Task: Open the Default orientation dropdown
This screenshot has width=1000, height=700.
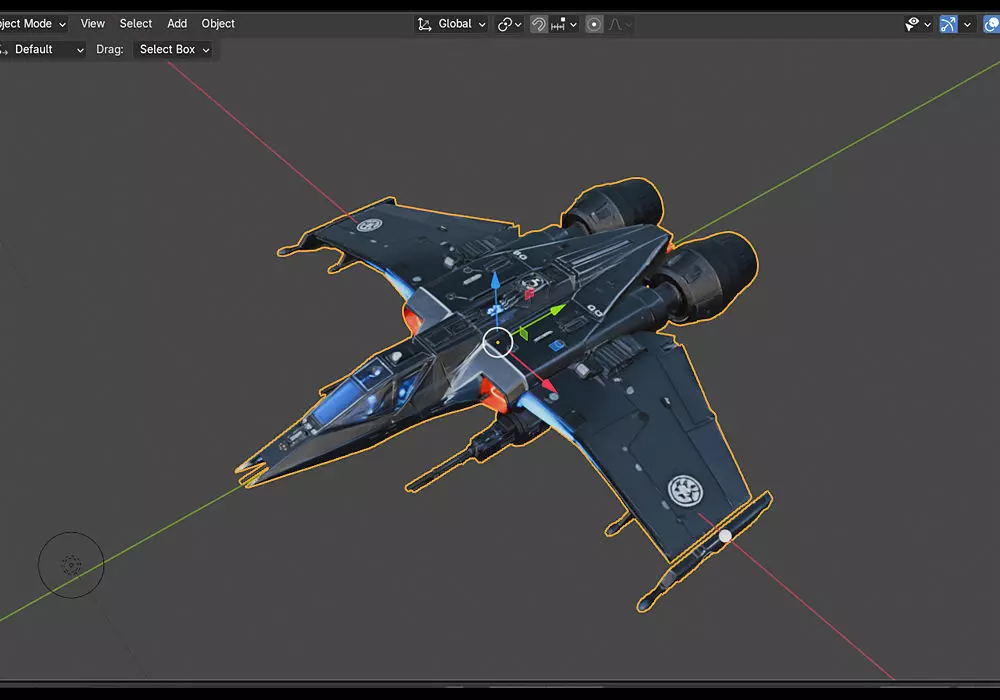Action: pyautogui.click(x=43, y=49)
